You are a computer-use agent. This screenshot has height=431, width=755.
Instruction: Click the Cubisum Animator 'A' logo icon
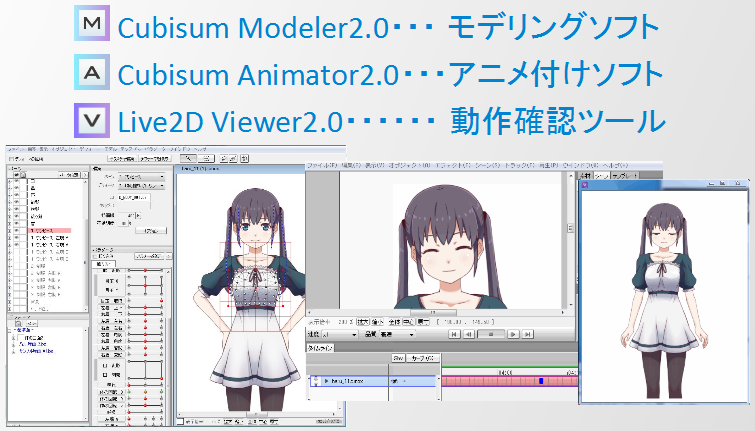coord(92,72)
